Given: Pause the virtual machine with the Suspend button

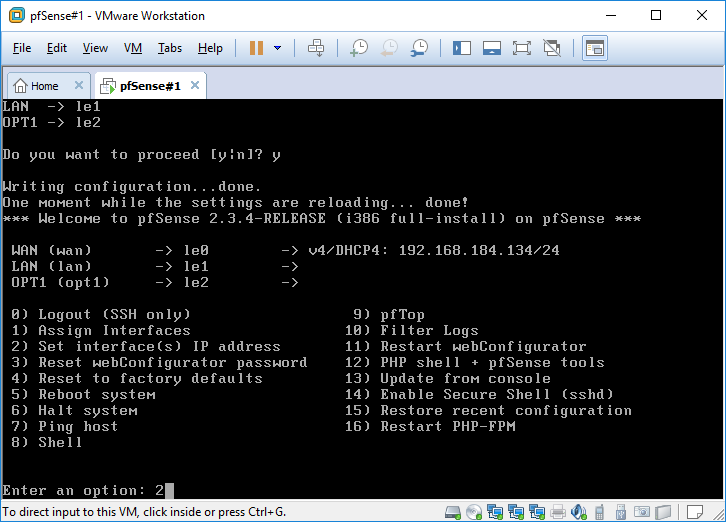Looking at the screenshot, I should coord(256,48).
